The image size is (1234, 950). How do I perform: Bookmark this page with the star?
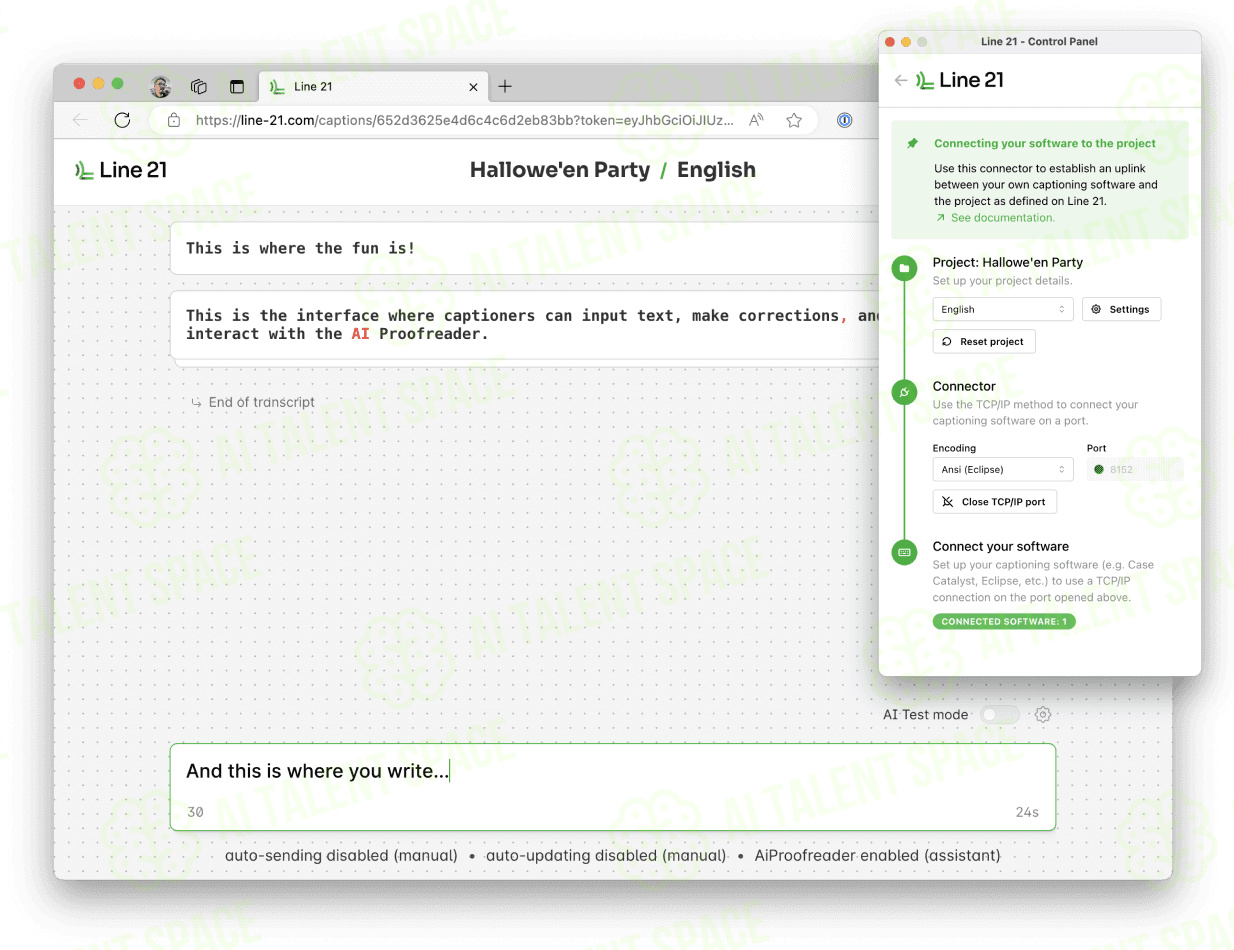tap(794, 120)
